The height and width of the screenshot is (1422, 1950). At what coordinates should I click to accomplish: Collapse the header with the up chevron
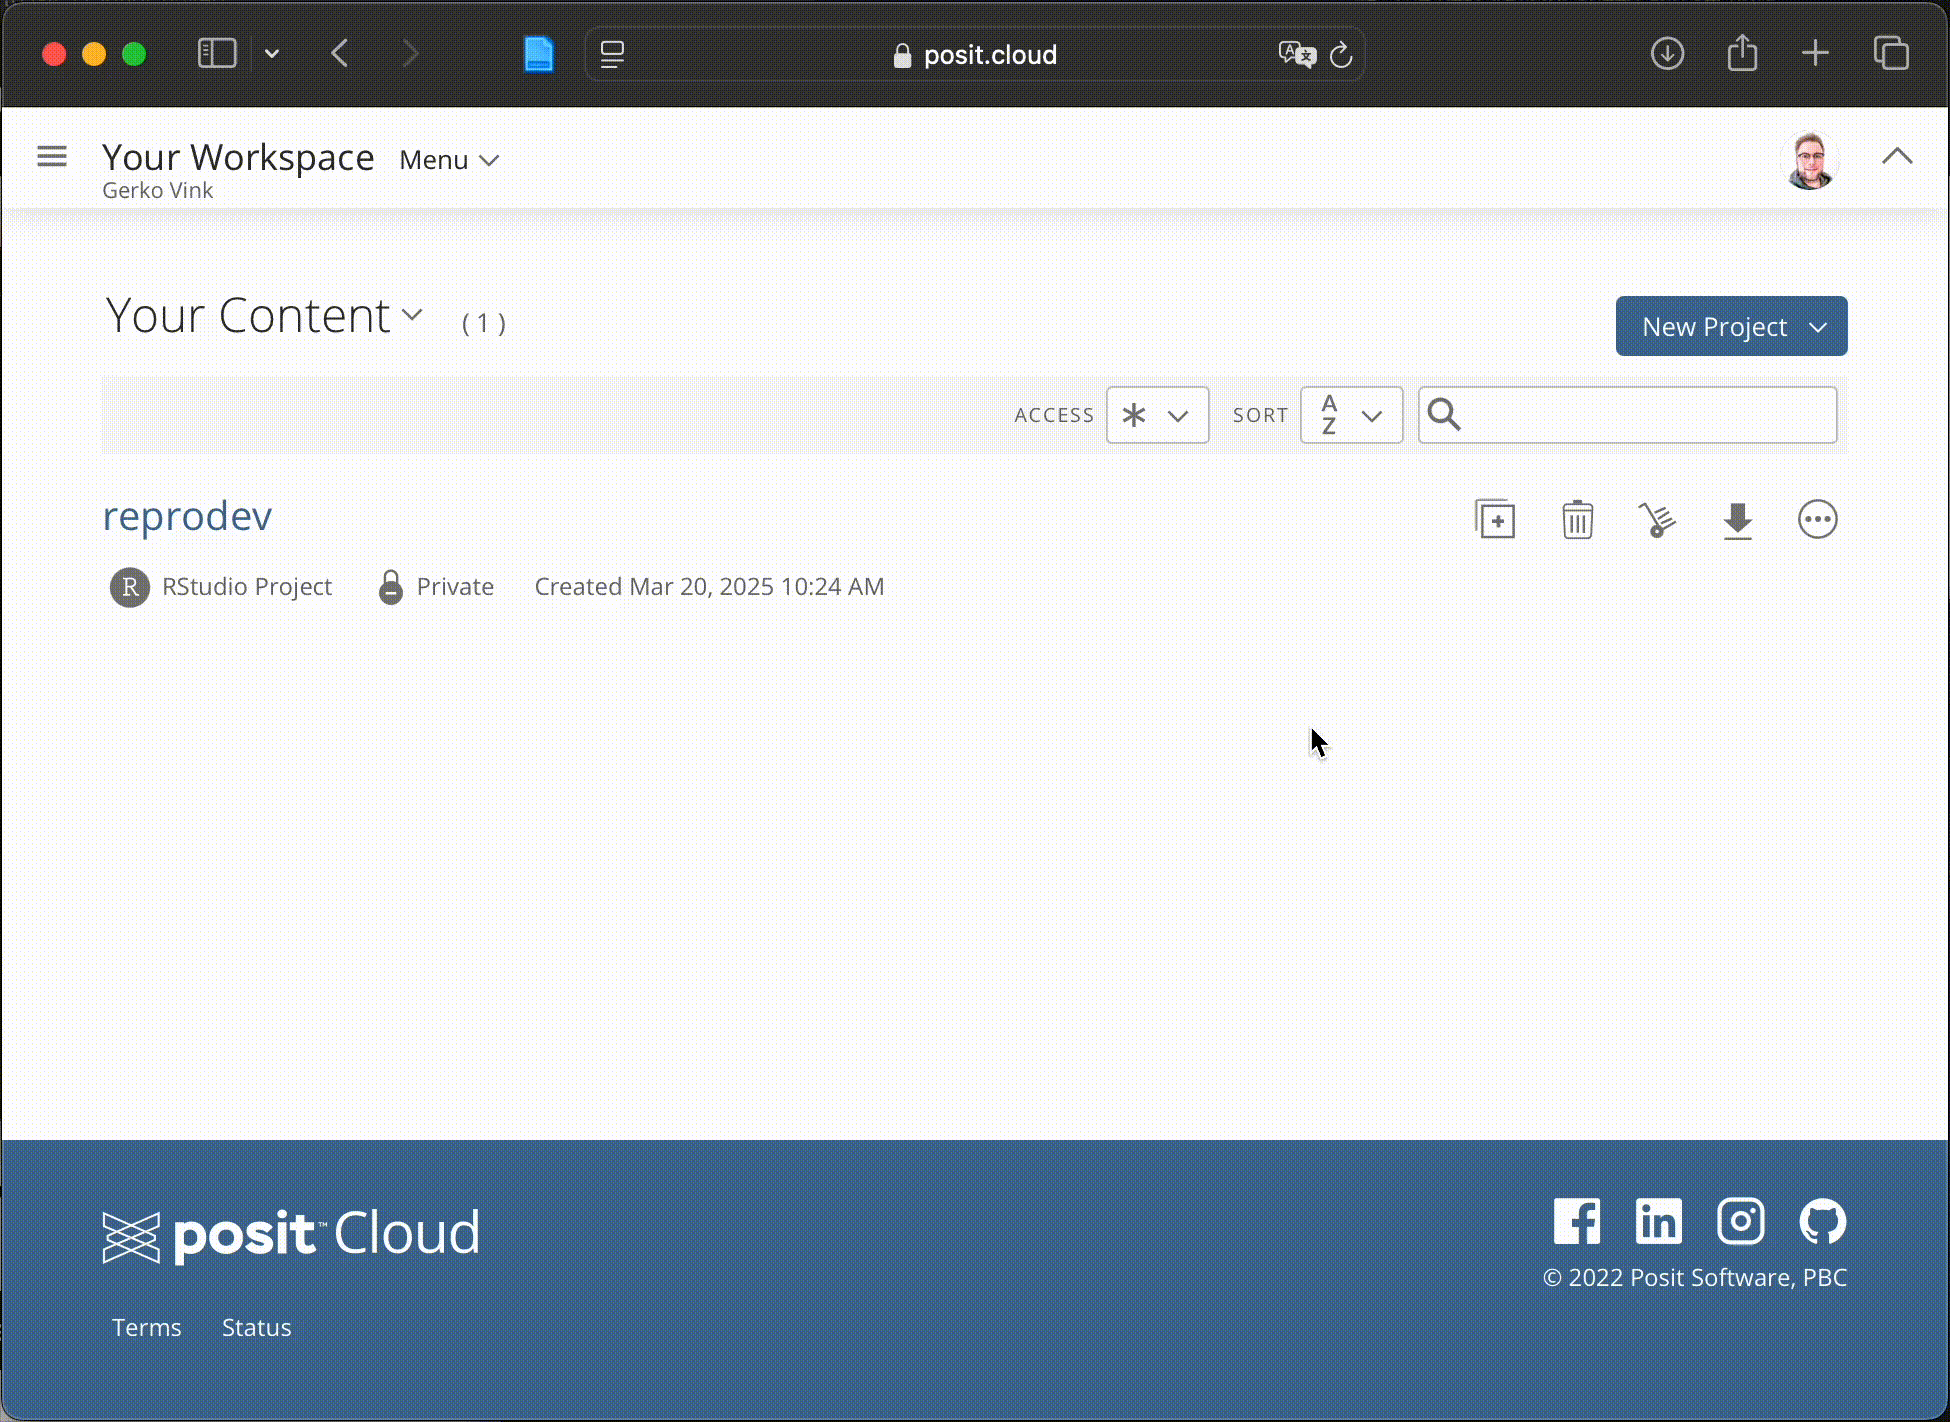coord(1897,156)
